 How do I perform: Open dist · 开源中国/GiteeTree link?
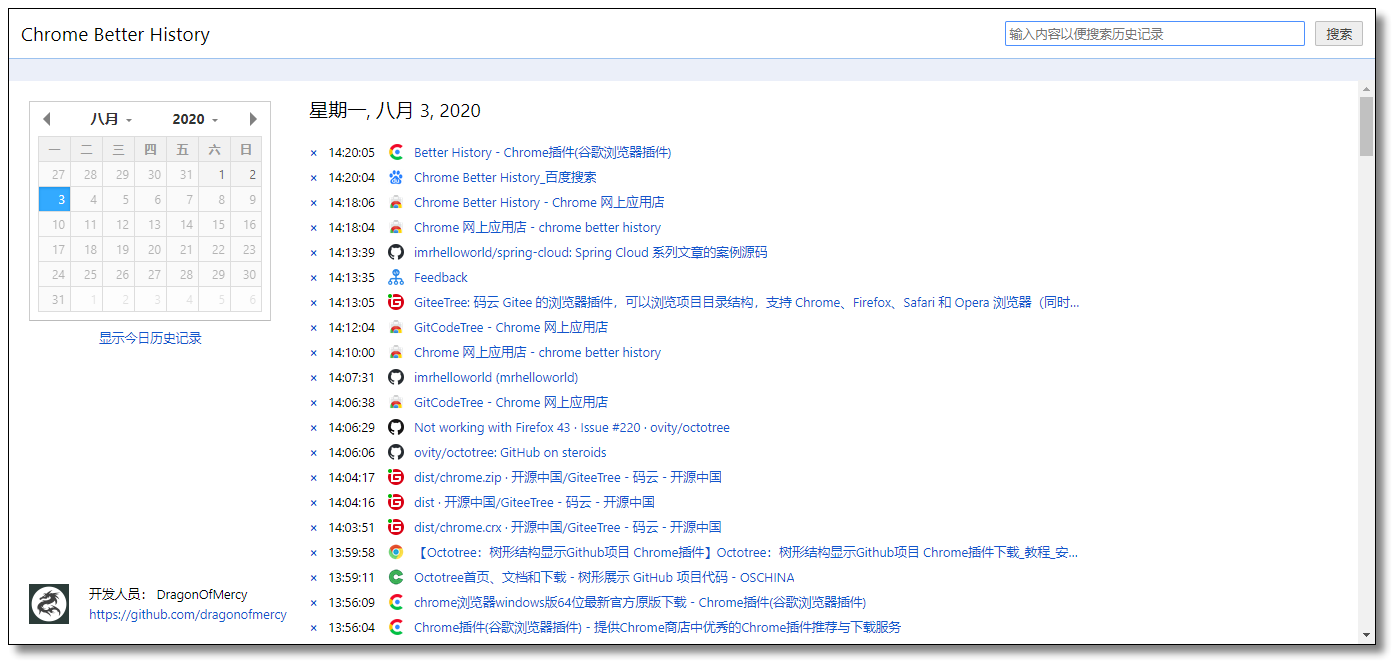pos(534,503)
